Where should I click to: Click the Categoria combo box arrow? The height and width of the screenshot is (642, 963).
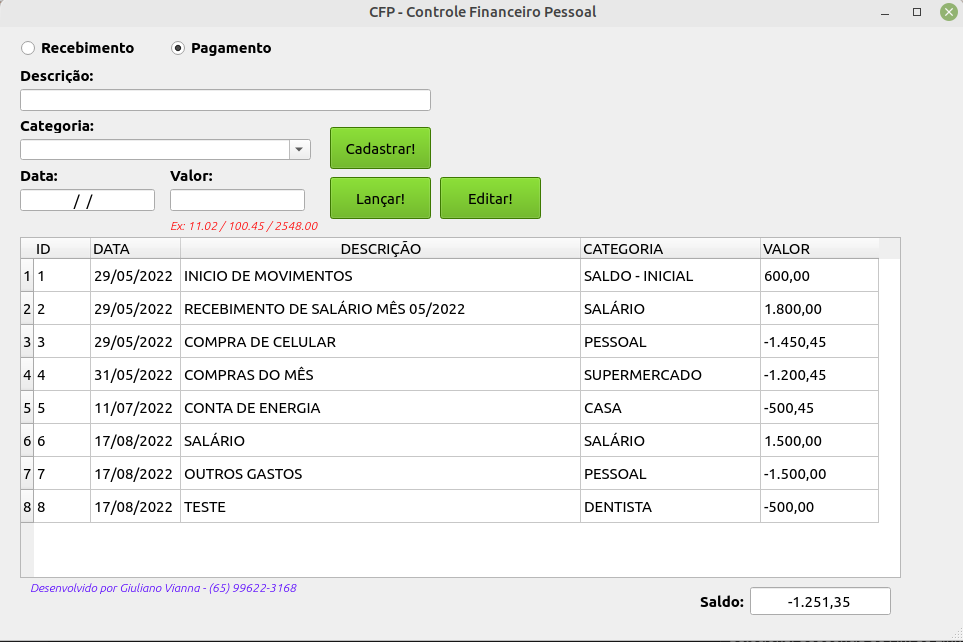click(298, 148)
